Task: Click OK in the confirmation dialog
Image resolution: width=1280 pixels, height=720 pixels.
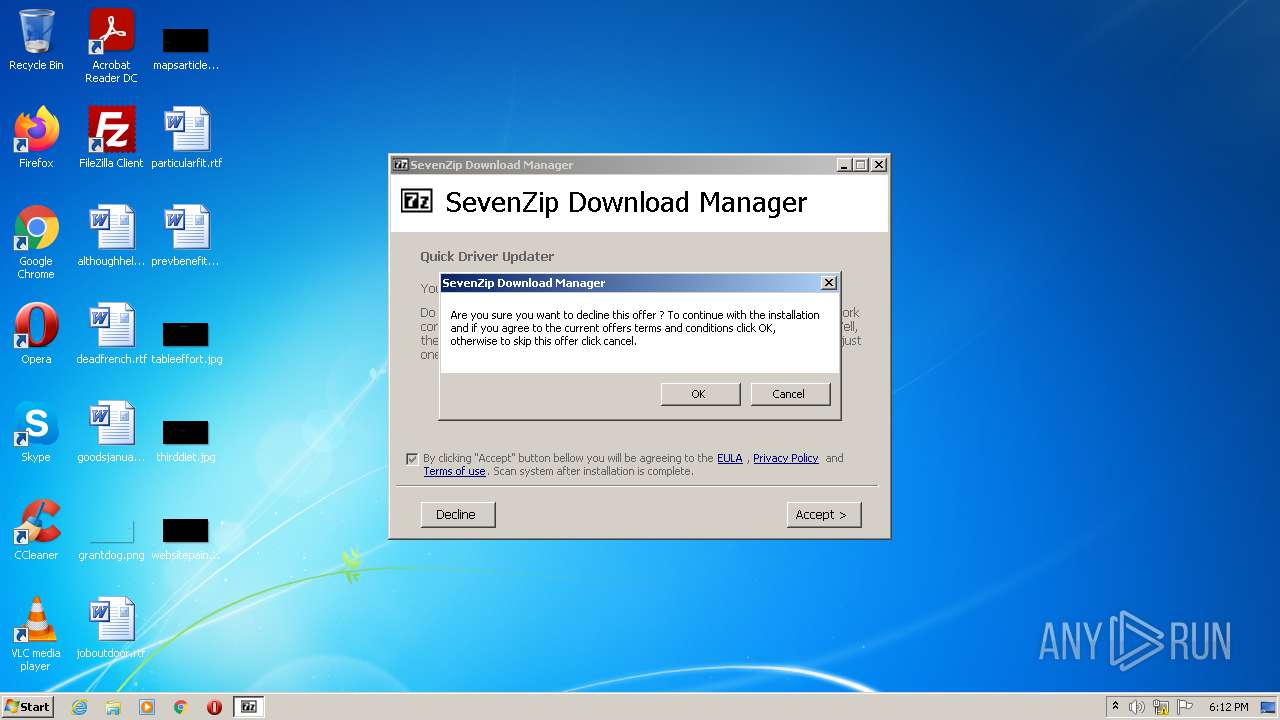Action: 699,394
